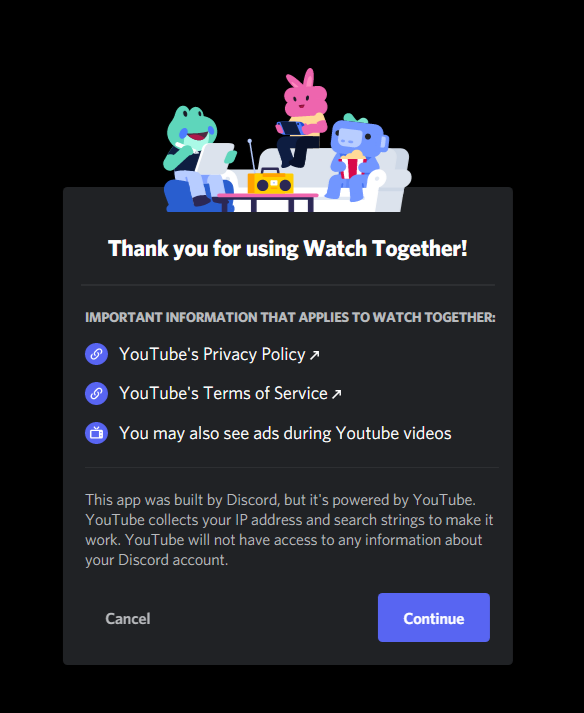Click the Thank you for using Watch Together heading
The width and height of the screenshot is (584, 713).
click(x=288, y=248)
